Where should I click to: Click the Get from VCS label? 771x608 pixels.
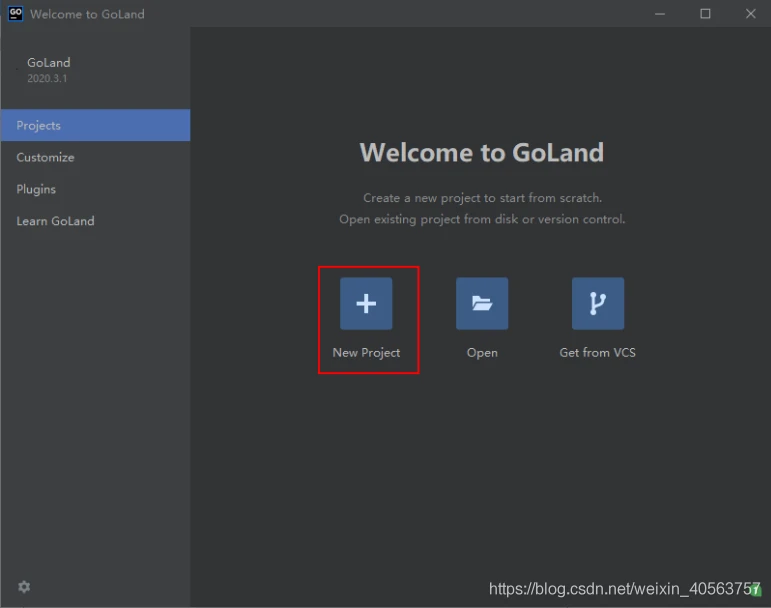tap(597, 352)
